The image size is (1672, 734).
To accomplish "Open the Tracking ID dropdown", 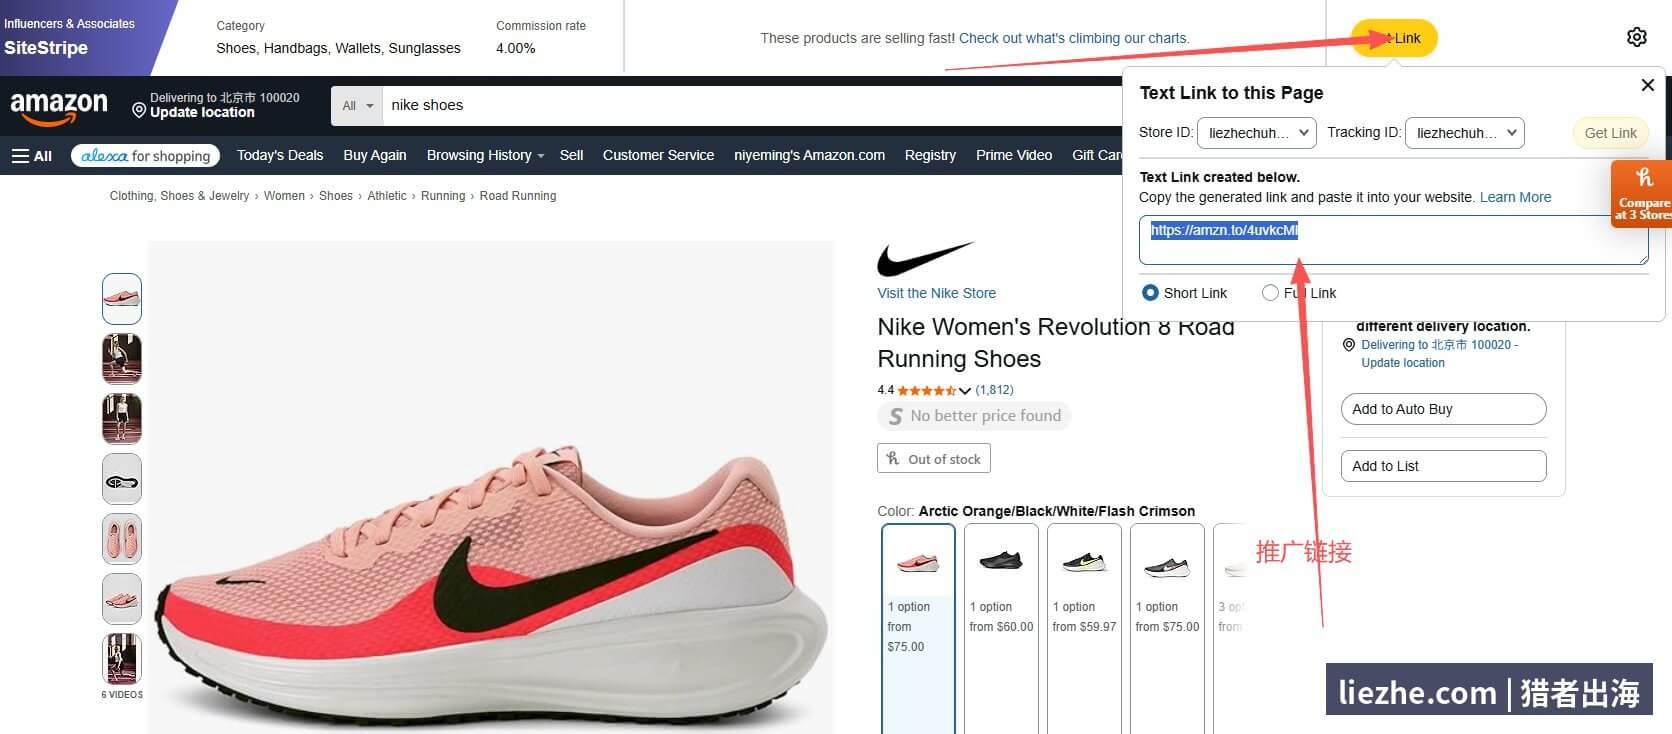I will (1464, 133).
